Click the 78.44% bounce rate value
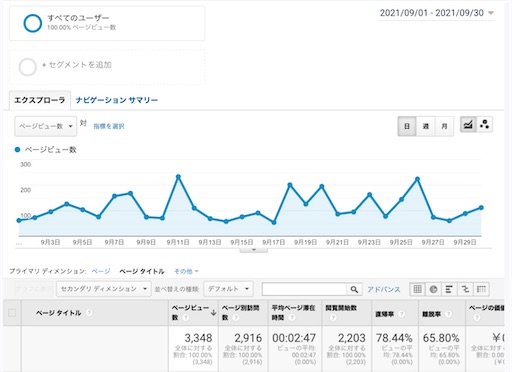This screenshot has height=372, width=512. tap(394, 338)
